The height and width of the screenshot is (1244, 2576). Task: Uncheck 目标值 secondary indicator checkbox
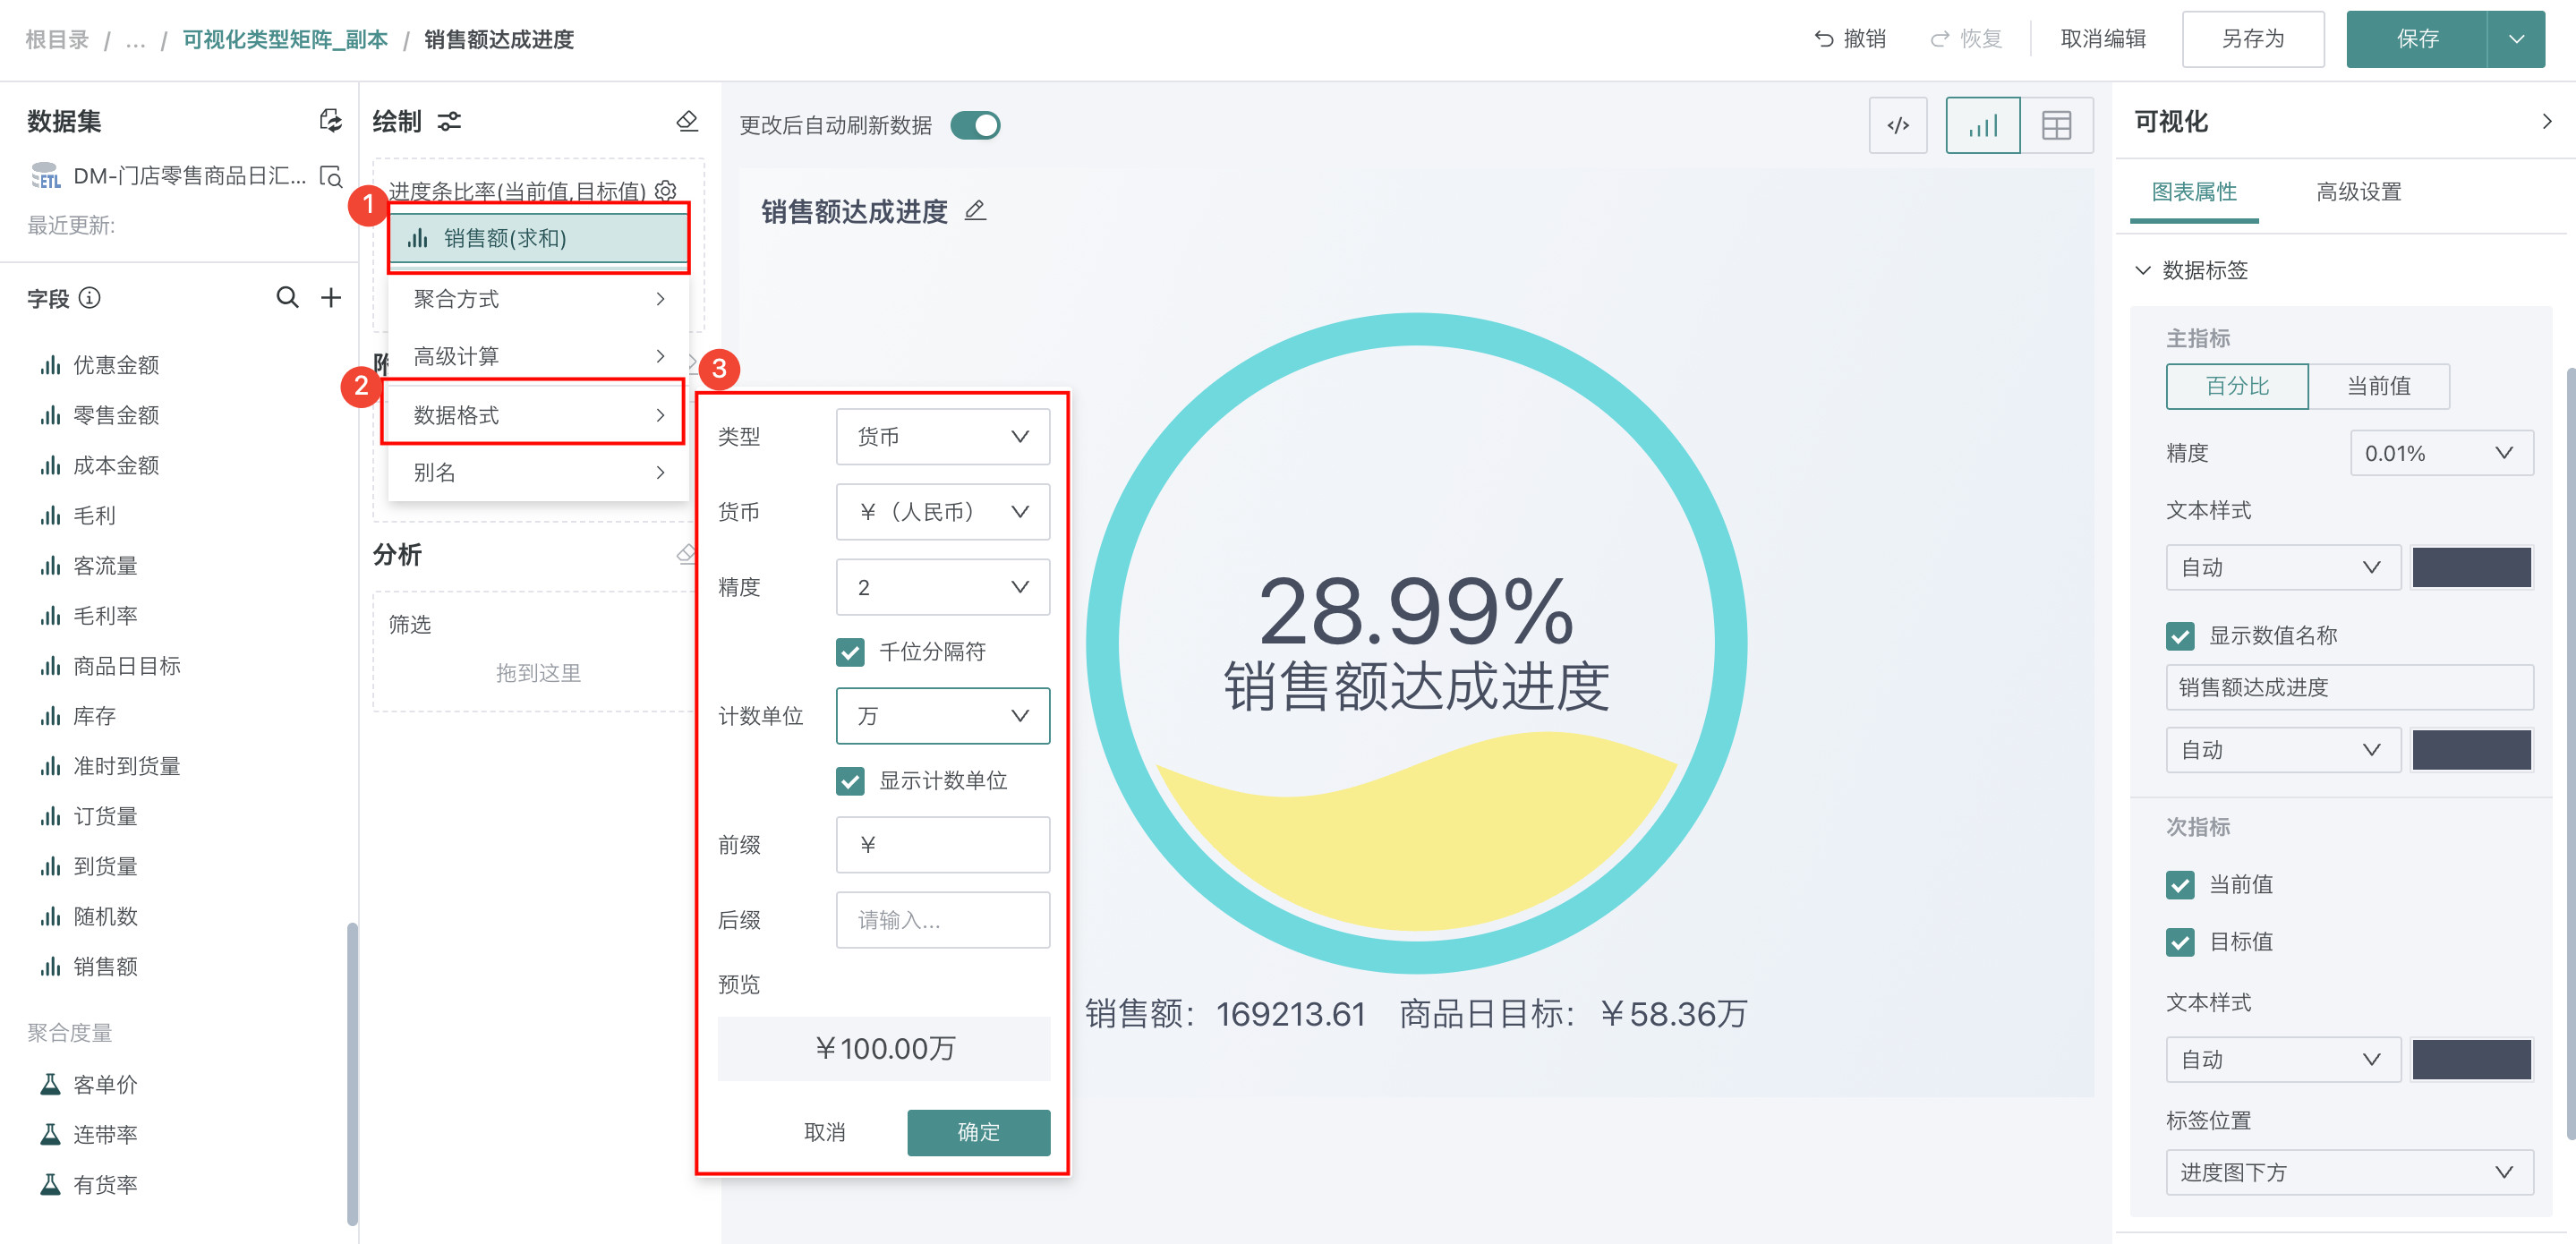click(x=2180, y=942)
